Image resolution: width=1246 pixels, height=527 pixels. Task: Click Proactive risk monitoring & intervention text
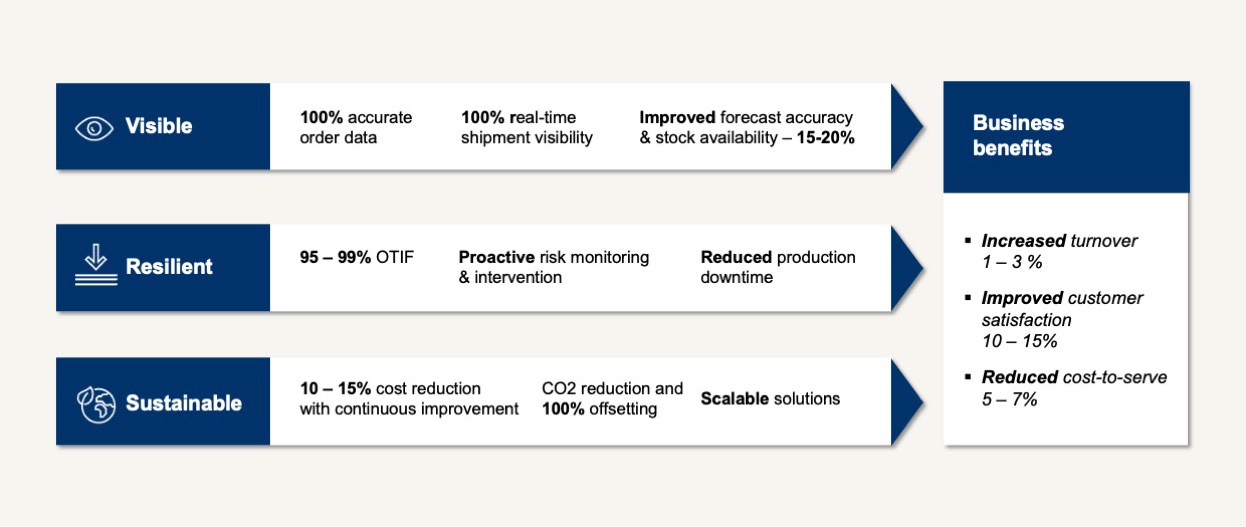click(x=553, y=267)
